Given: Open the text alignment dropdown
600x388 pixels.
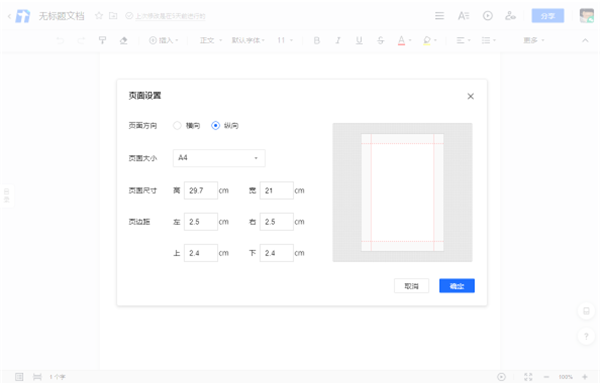Looking at the screenshot, I should (463, 40).
